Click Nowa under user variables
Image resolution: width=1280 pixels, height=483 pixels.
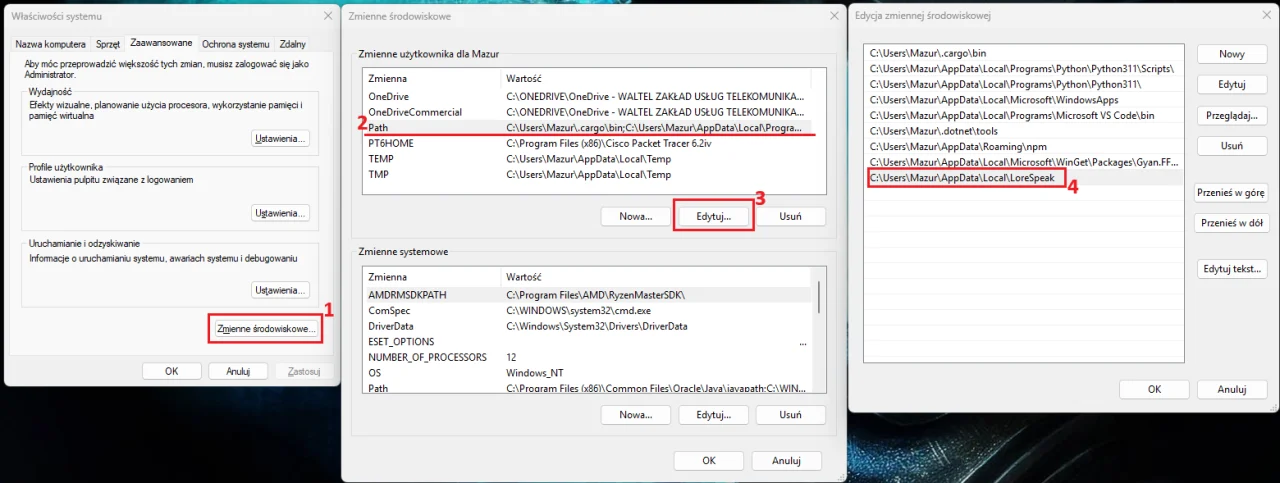[636, 216]
